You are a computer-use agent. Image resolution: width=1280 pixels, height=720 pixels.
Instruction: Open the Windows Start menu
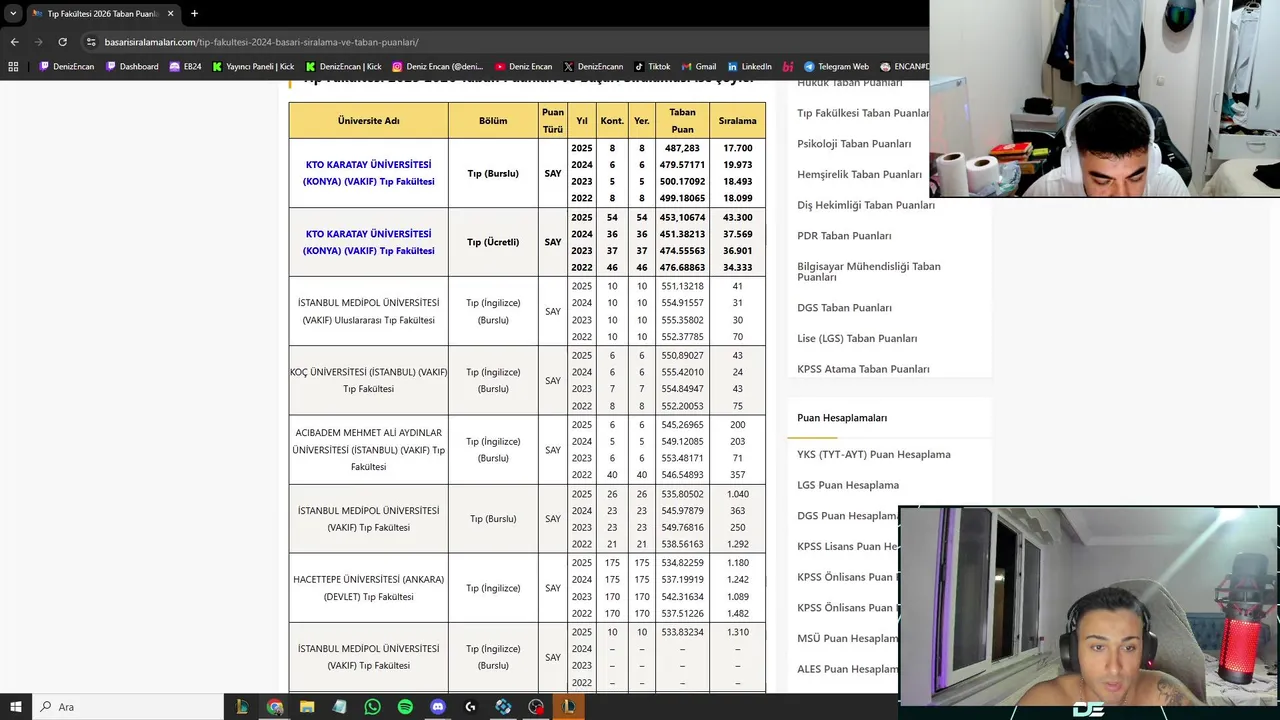(15, 706)
